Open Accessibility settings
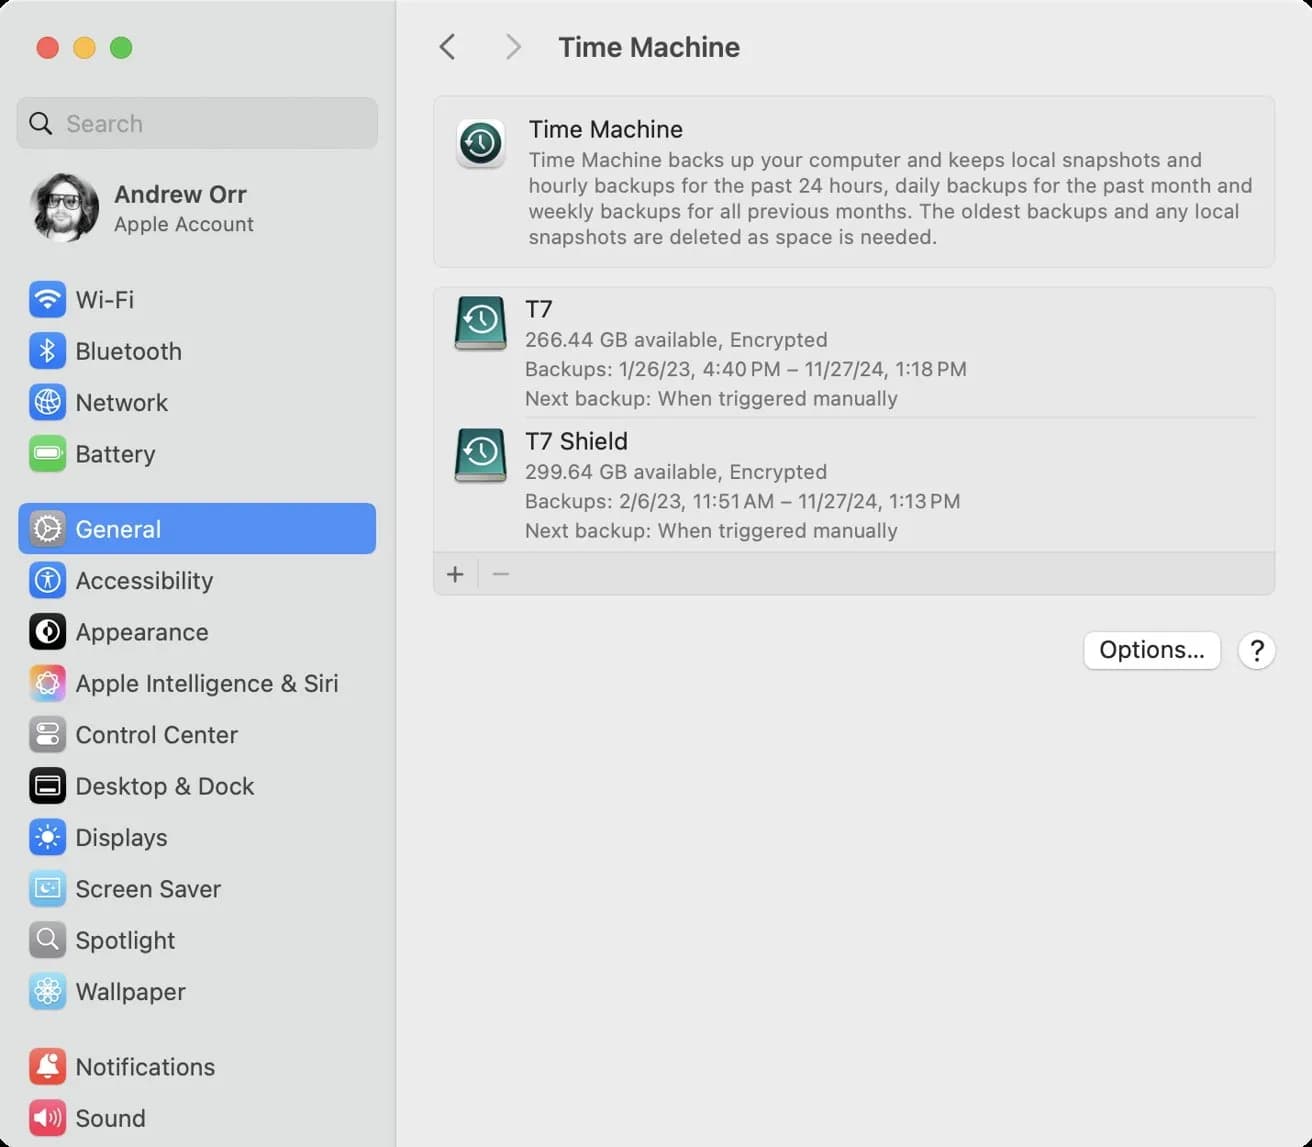 tap(197, 580)
